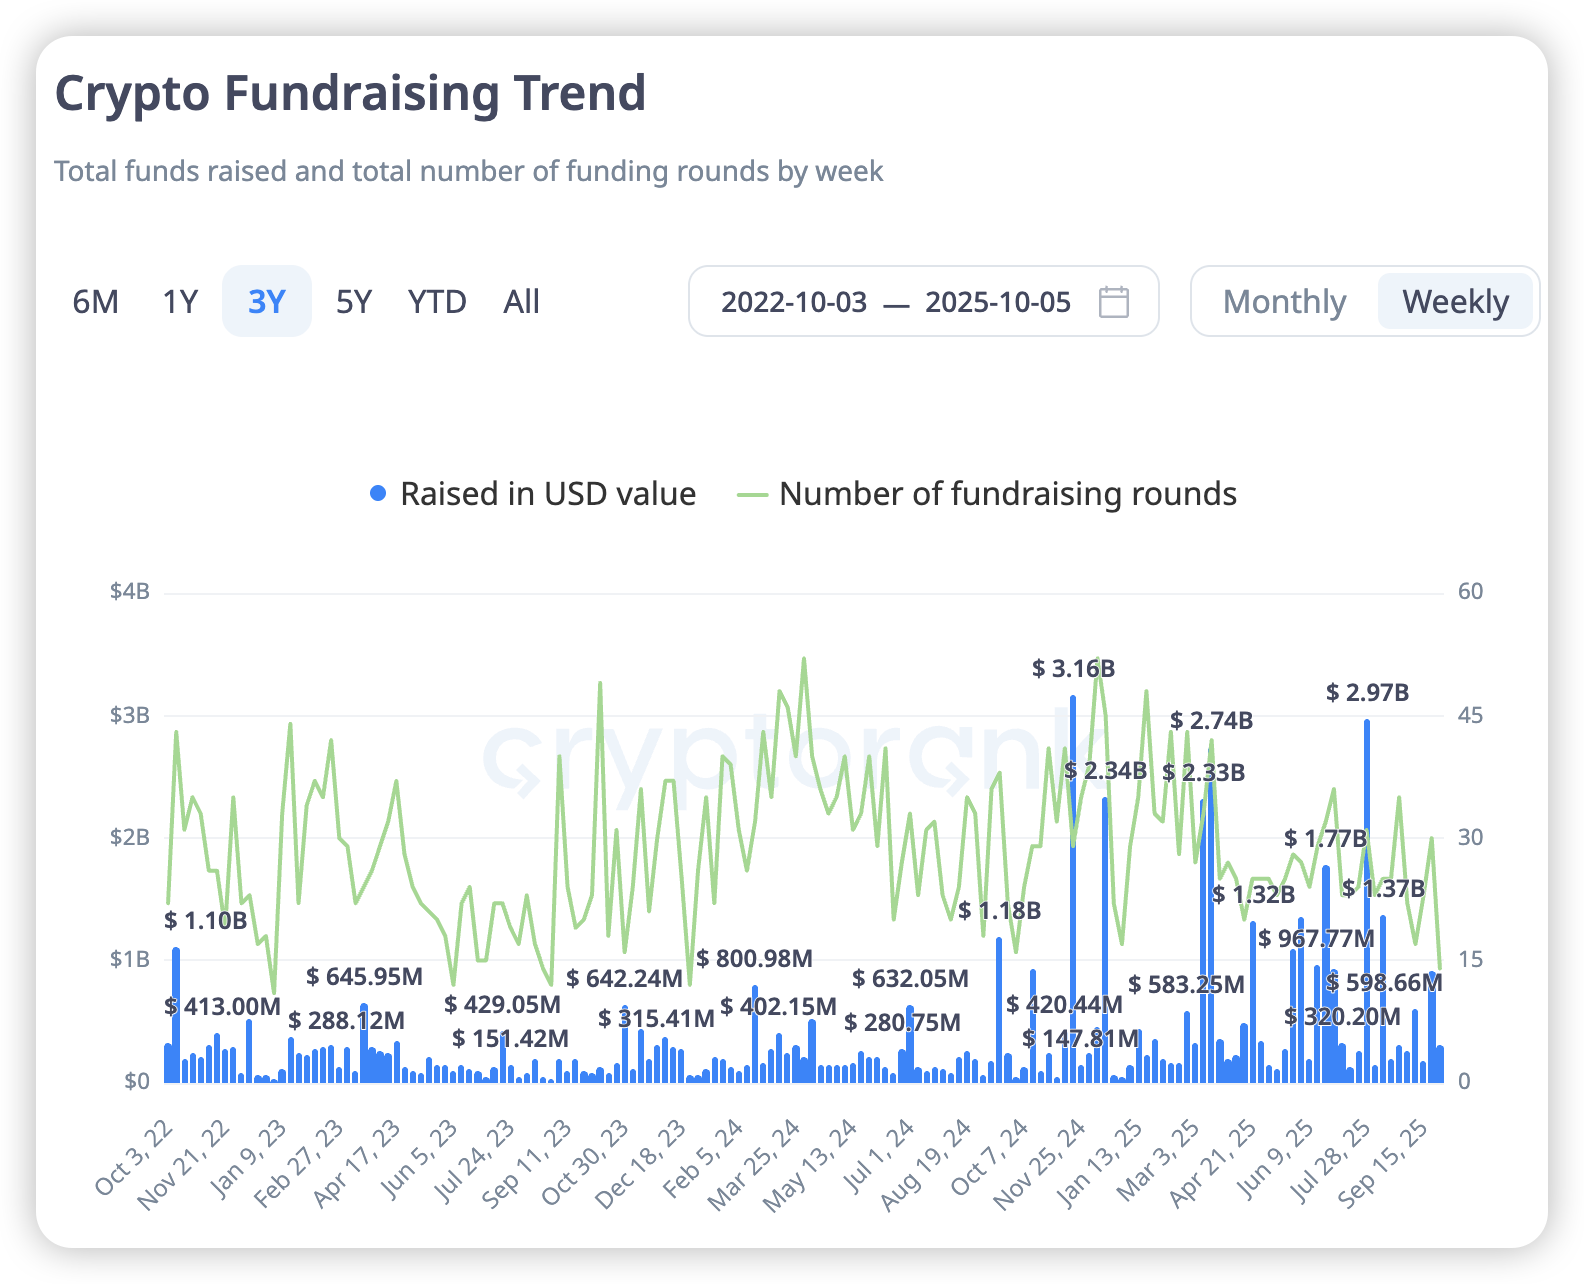Screen dimensions: 1584x1284
Task: Switch to Monthly view
Action: coord(1284,302)
